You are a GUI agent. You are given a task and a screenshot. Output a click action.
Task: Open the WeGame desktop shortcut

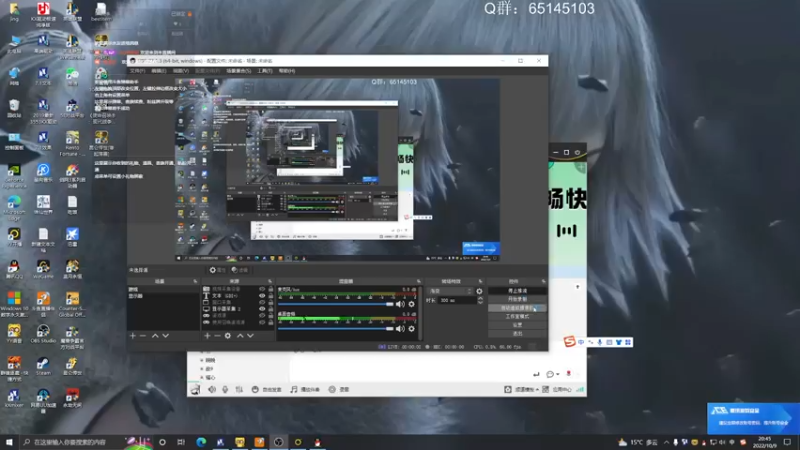click(x=43, y=269)
